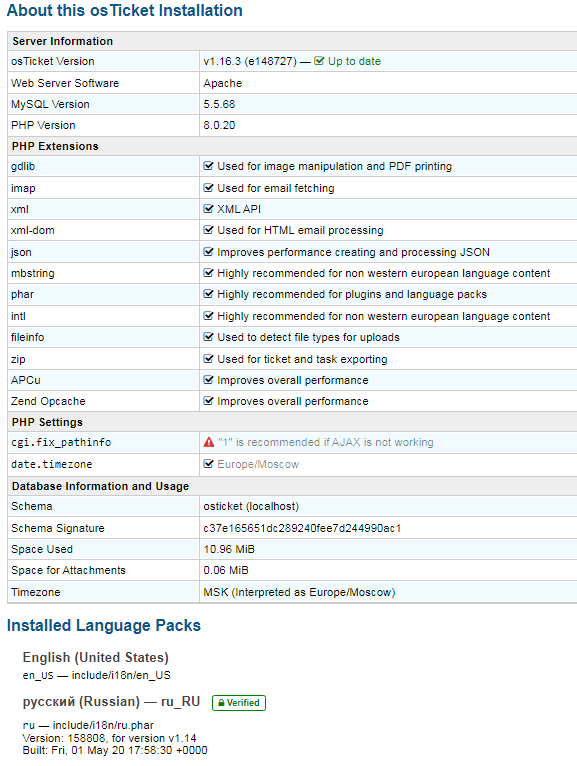Click the Server Information section header
The width and height of the screenshot is (577, 766).
63,41
